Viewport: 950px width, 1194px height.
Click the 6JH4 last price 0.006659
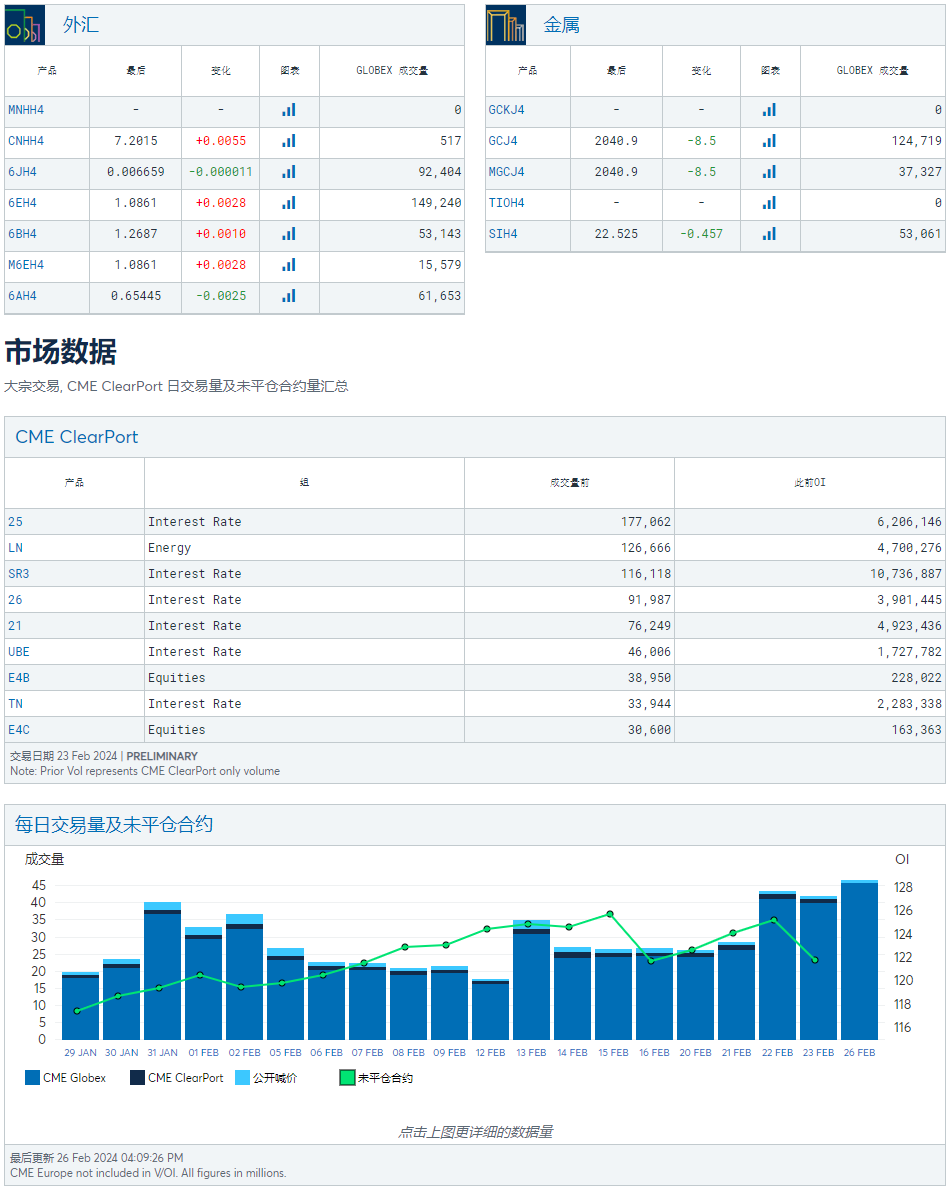click(135, 172)
